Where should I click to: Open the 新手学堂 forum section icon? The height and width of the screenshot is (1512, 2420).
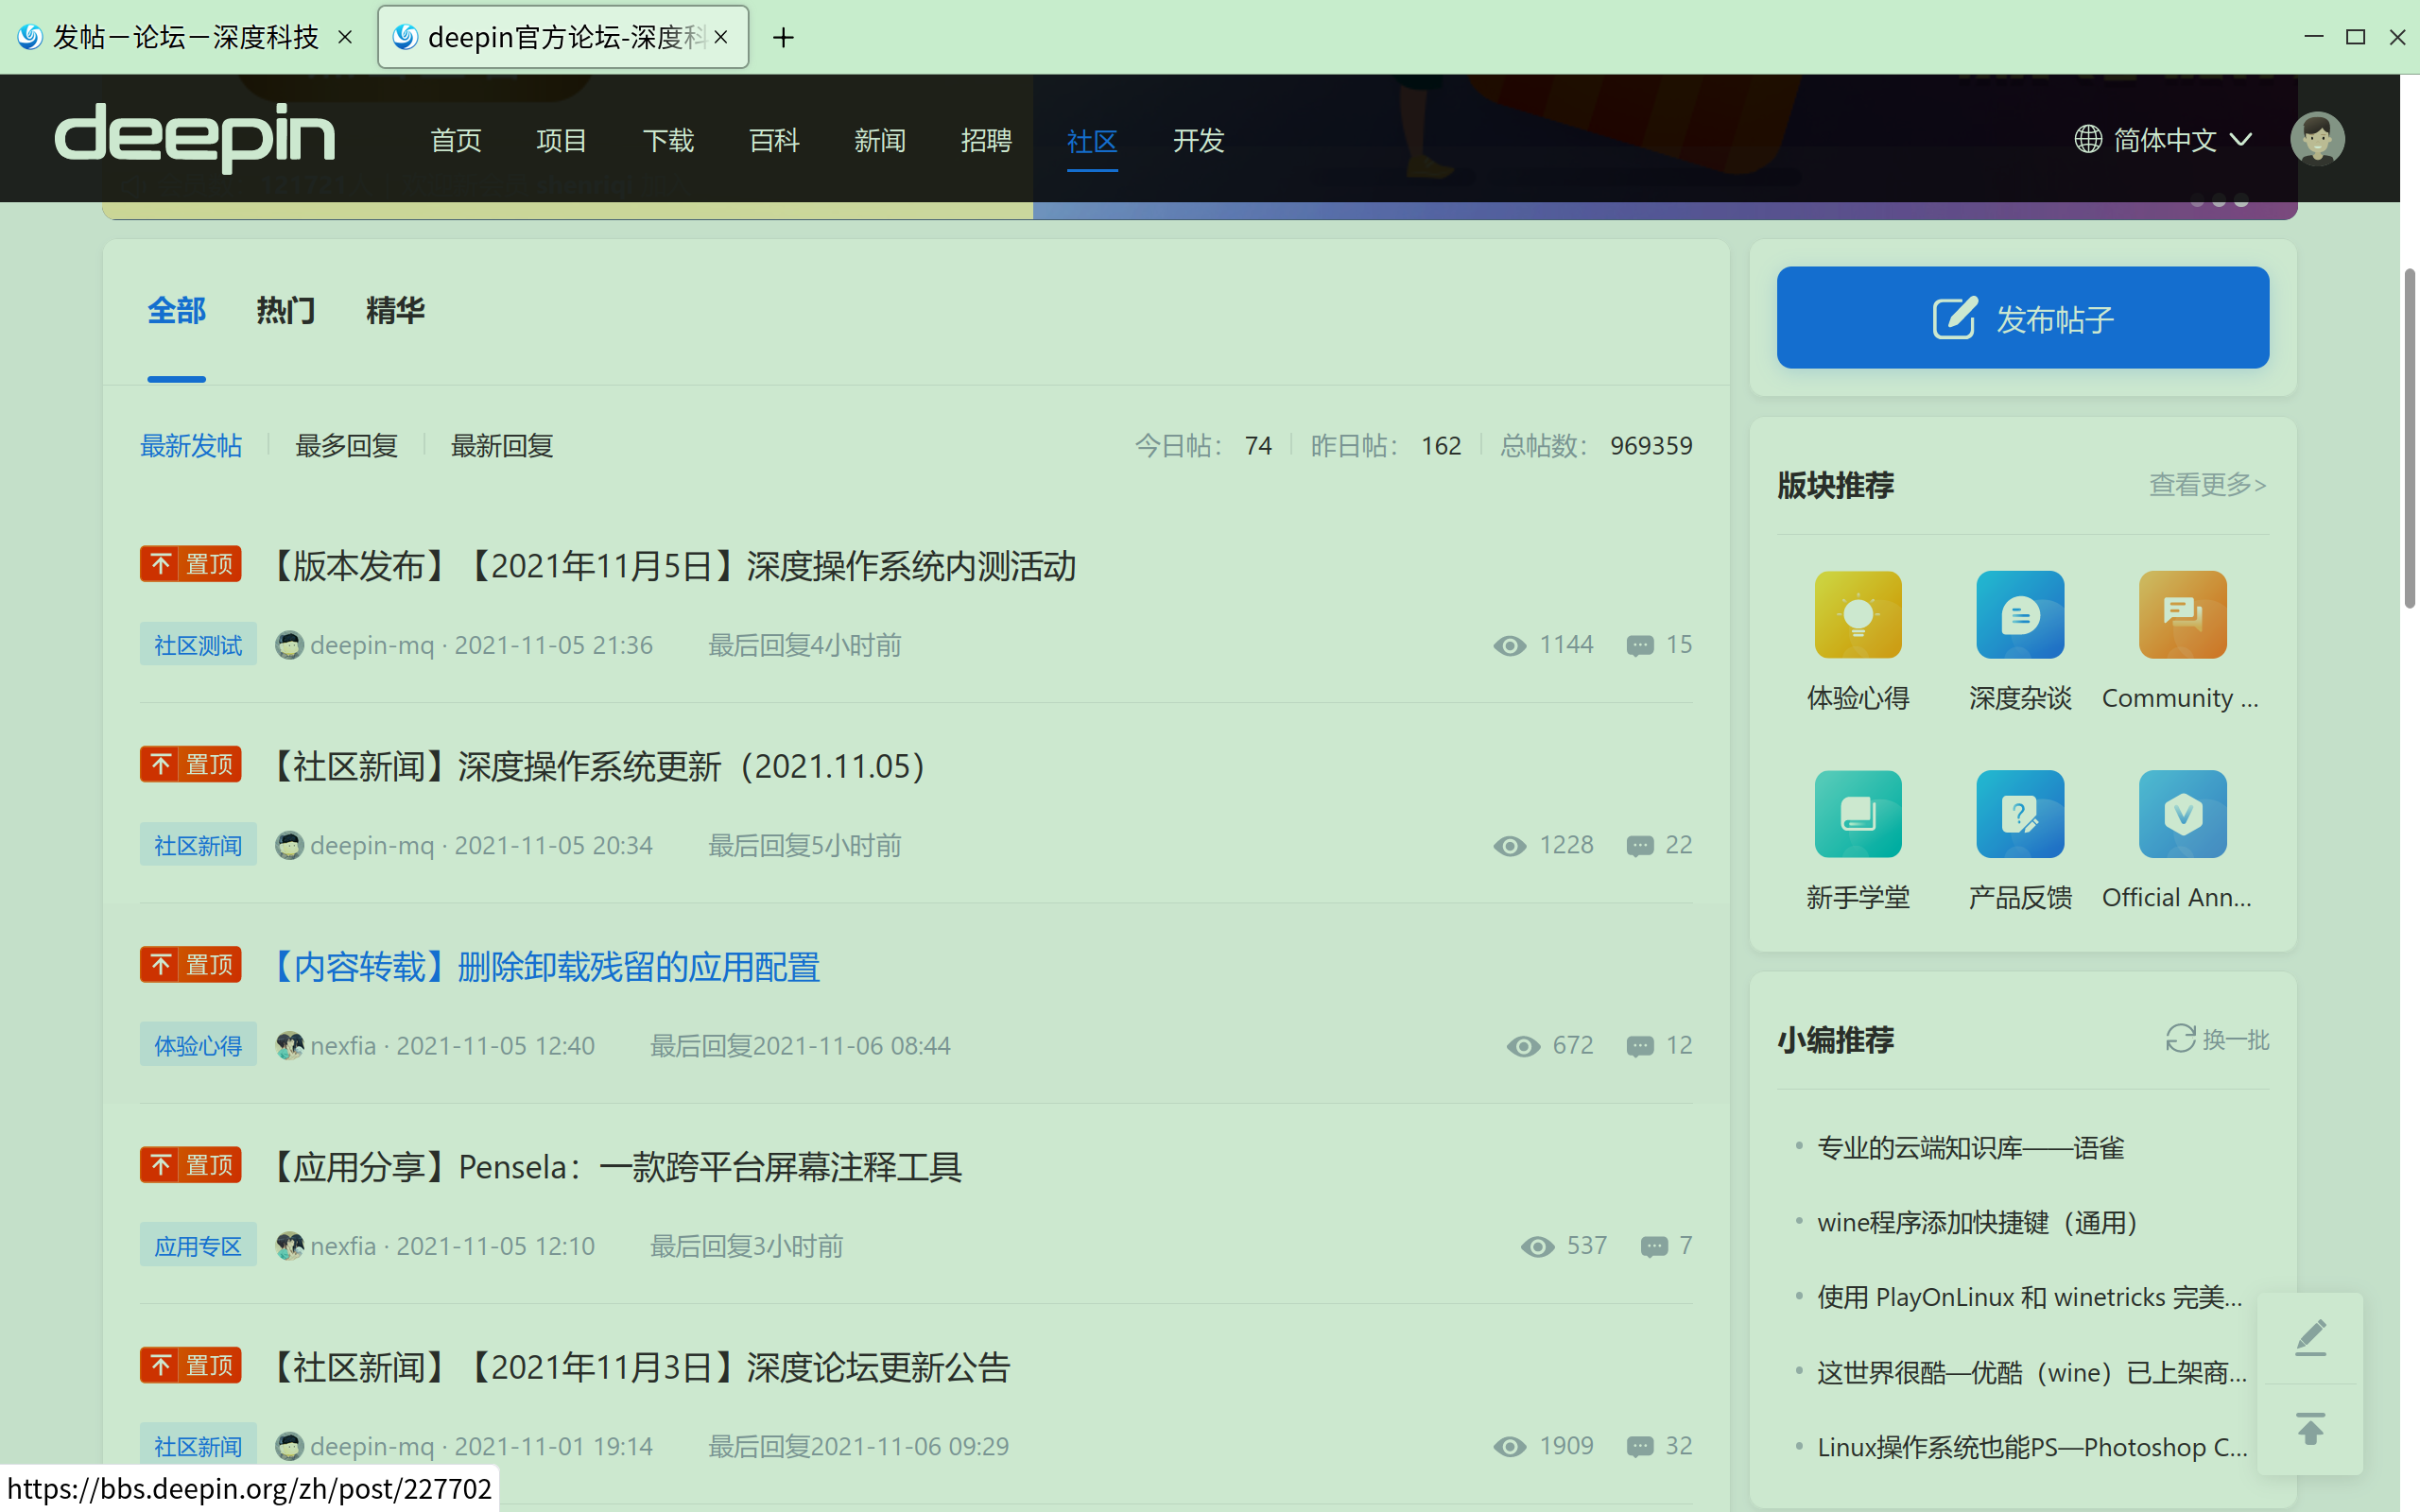[1858, 813]
